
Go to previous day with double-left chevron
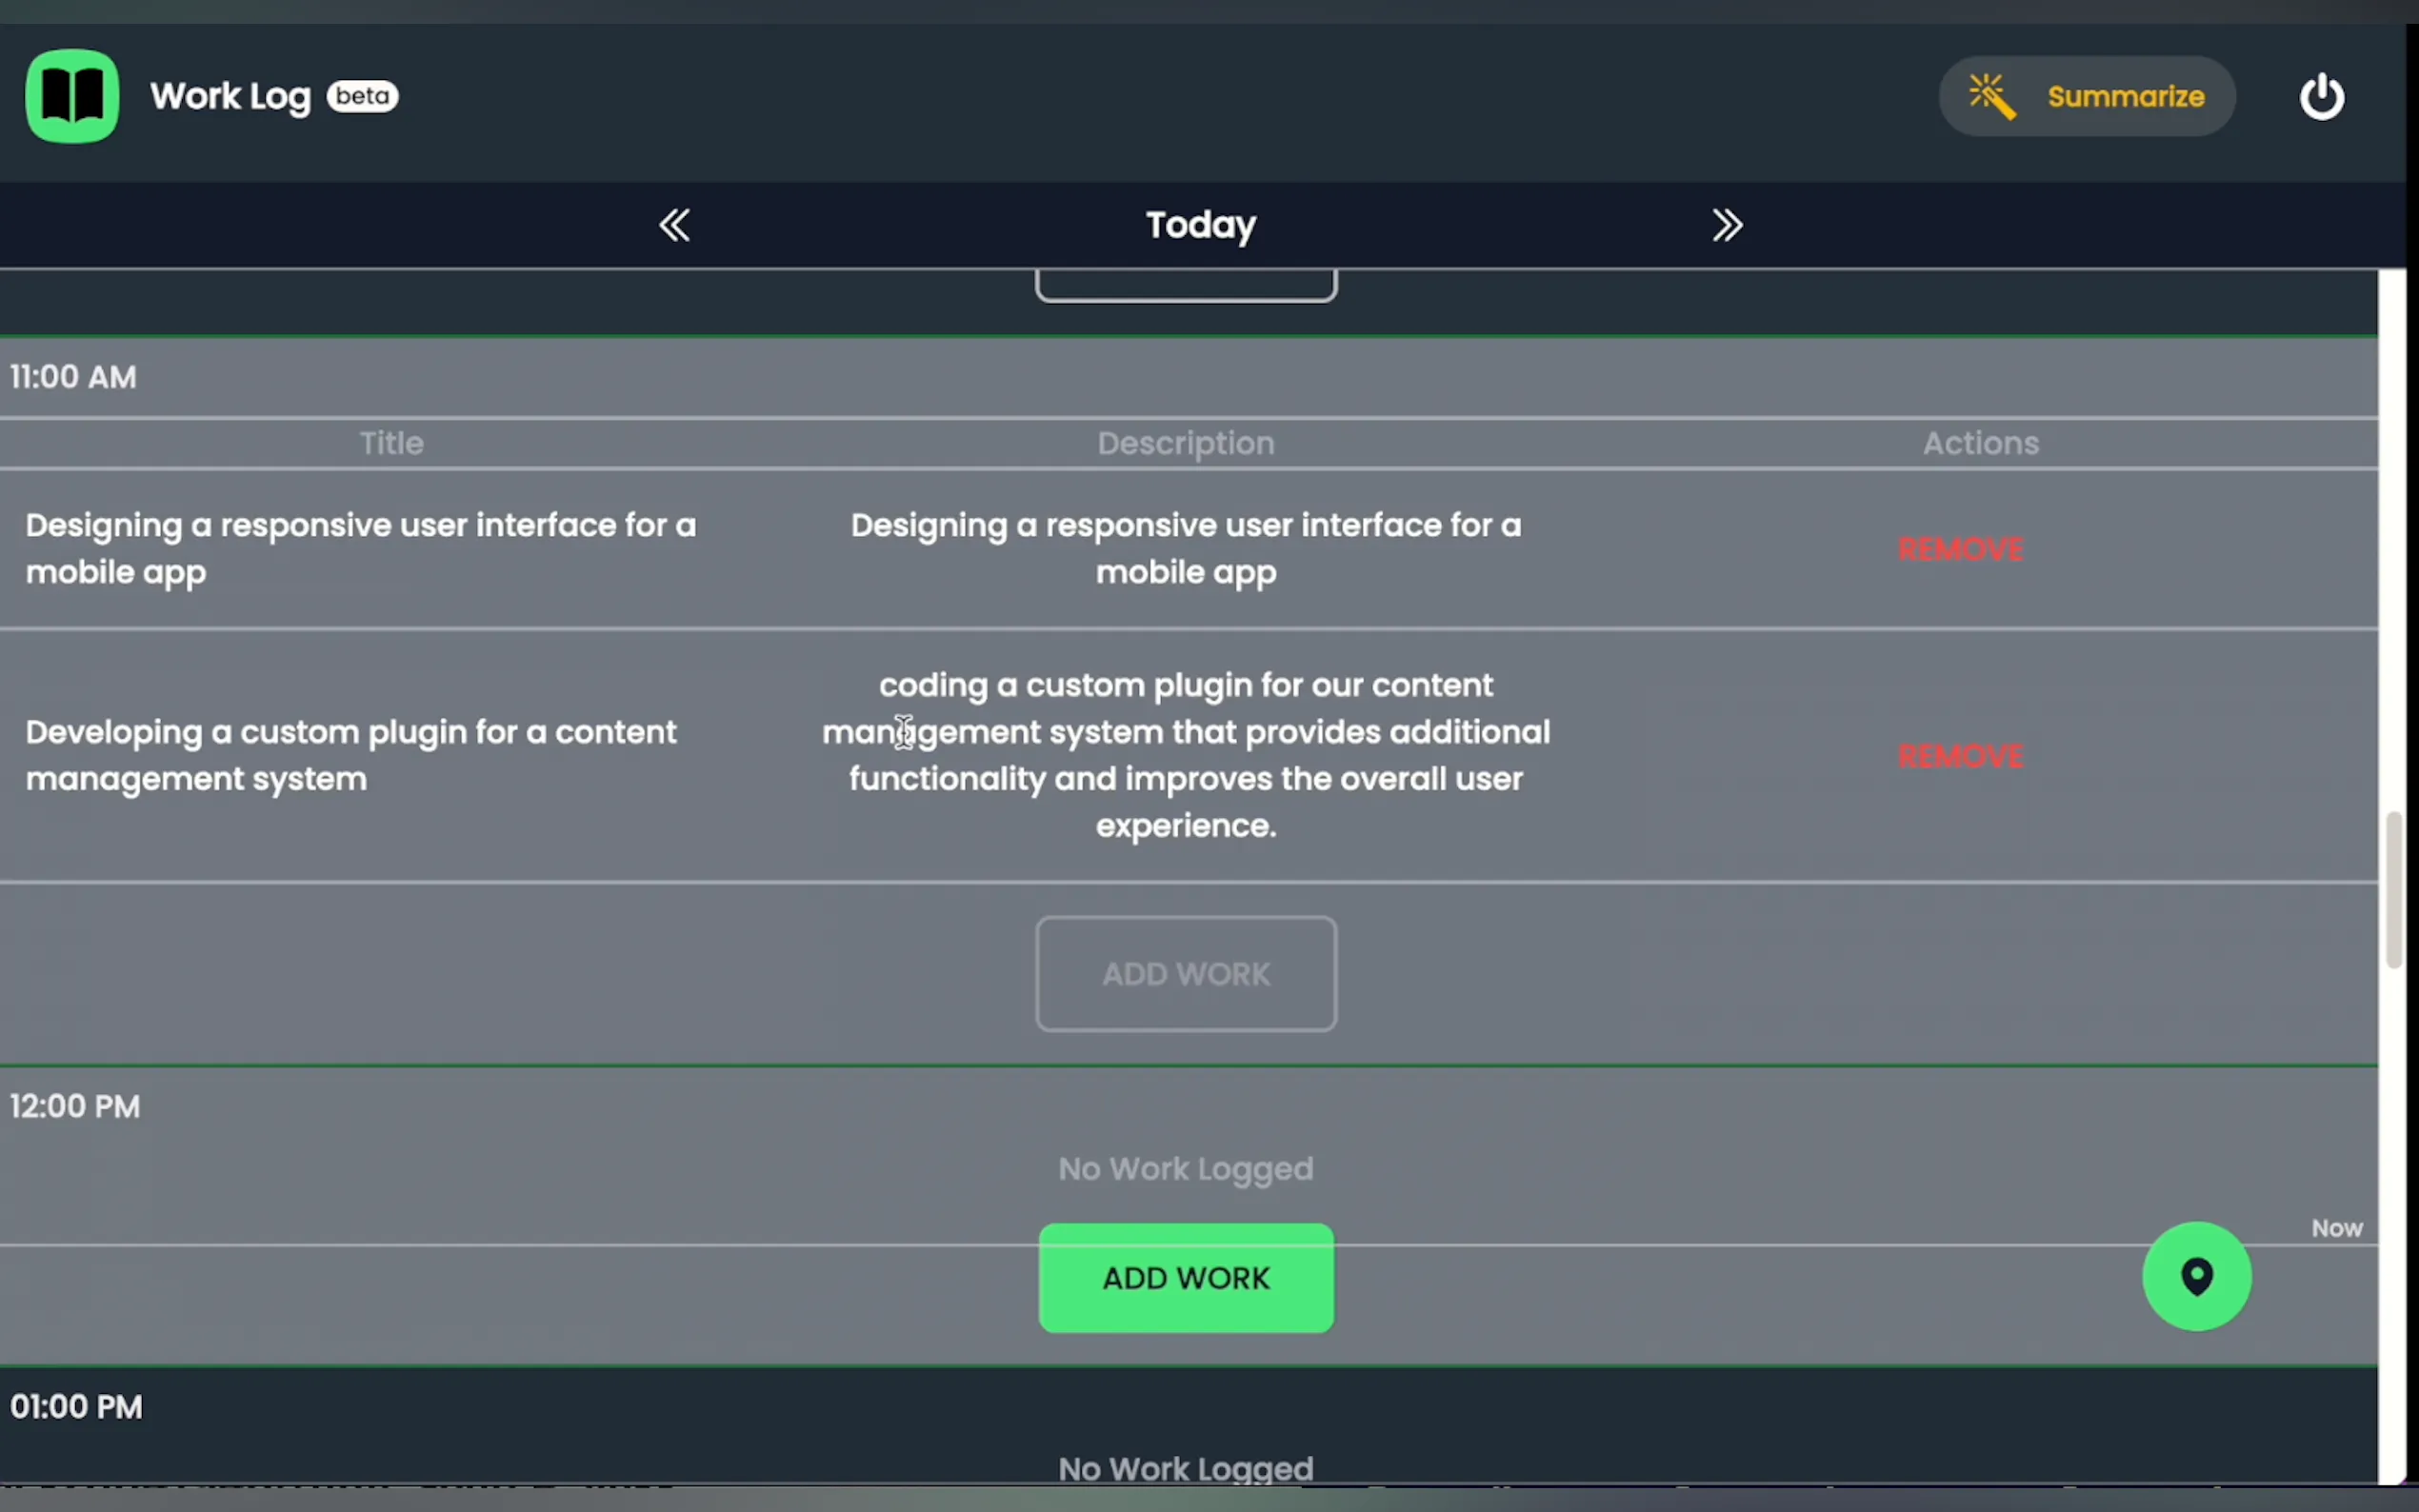pyautogui.click(x=674, y=225)
